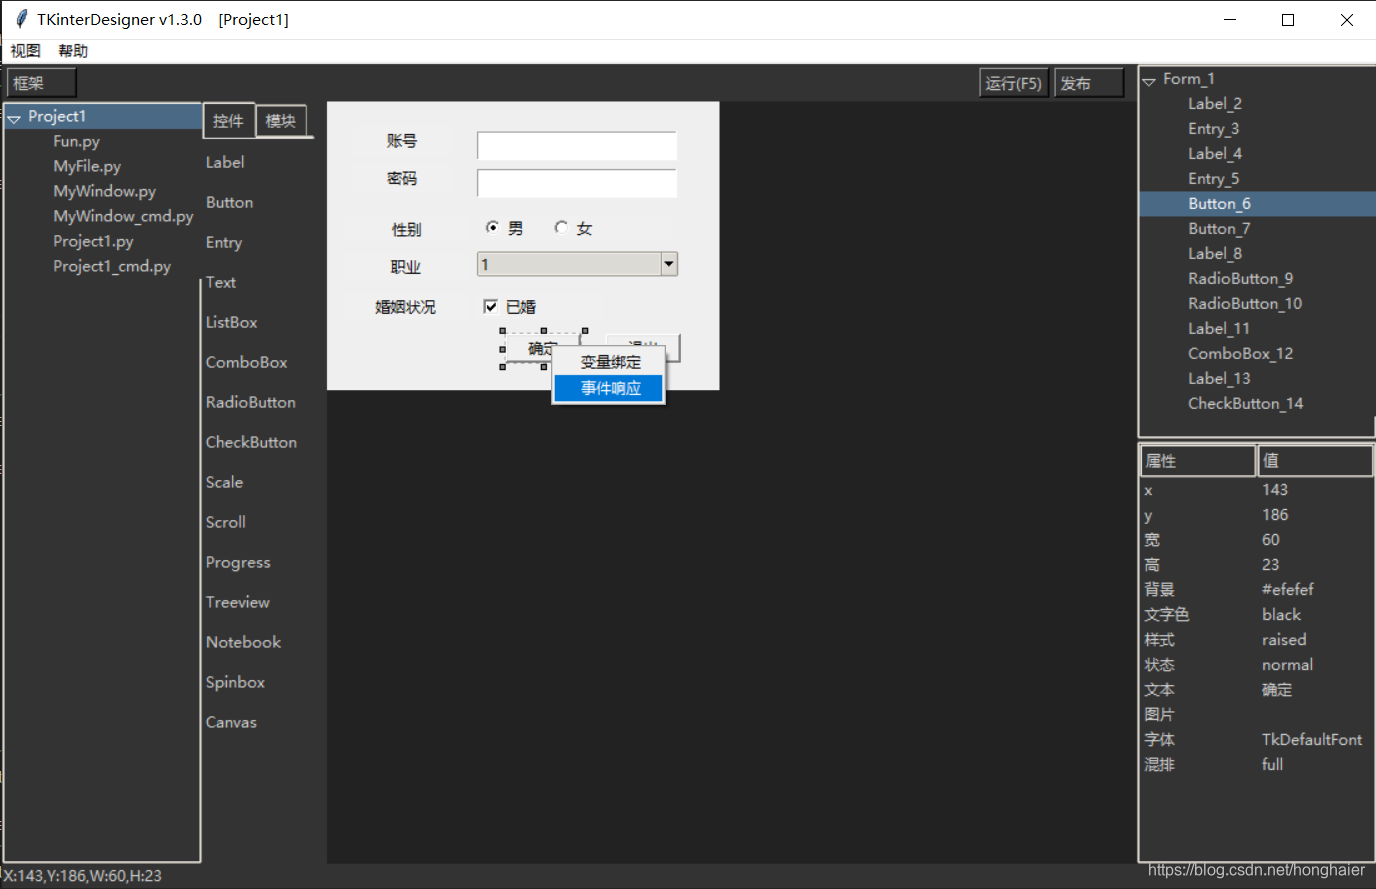Click the 值 column header
The width and height of the screenshot is (1376, 889).
[1315, 461]
